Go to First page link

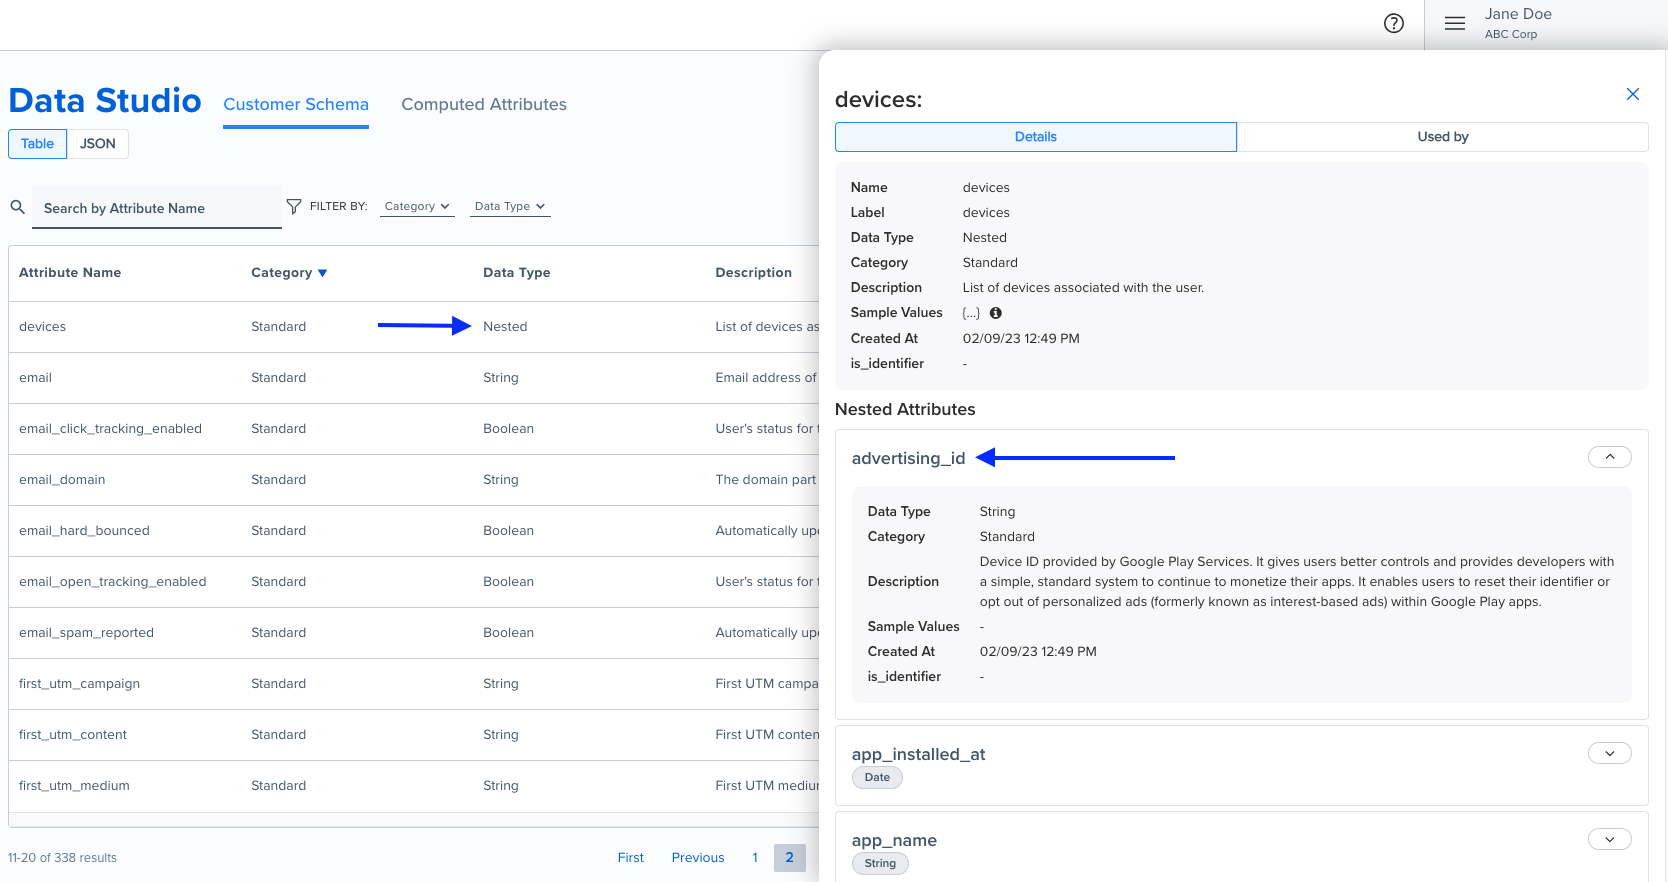point(631,857)
